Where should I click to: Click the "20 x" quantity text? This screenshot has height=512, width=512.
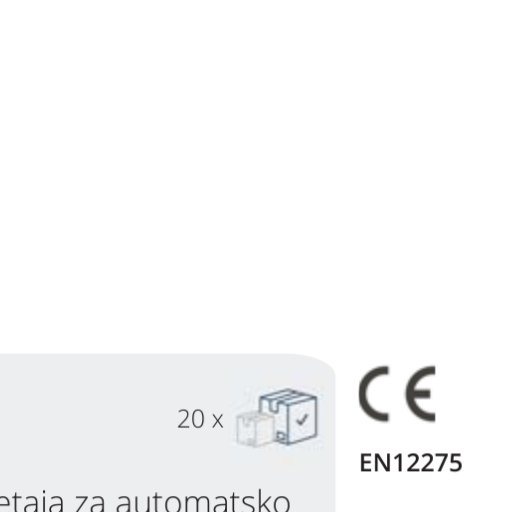[x=200, y=419]
